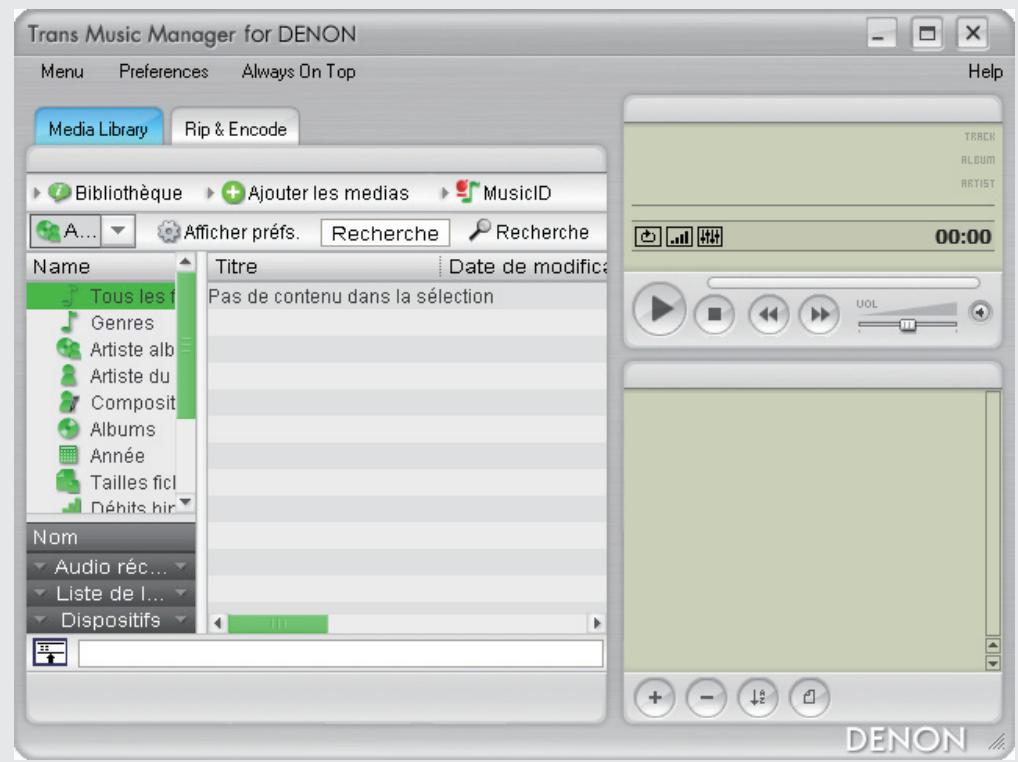Minimize the Trans Music Manager window
The image size is (1018, 762).
tap(881, 33)
